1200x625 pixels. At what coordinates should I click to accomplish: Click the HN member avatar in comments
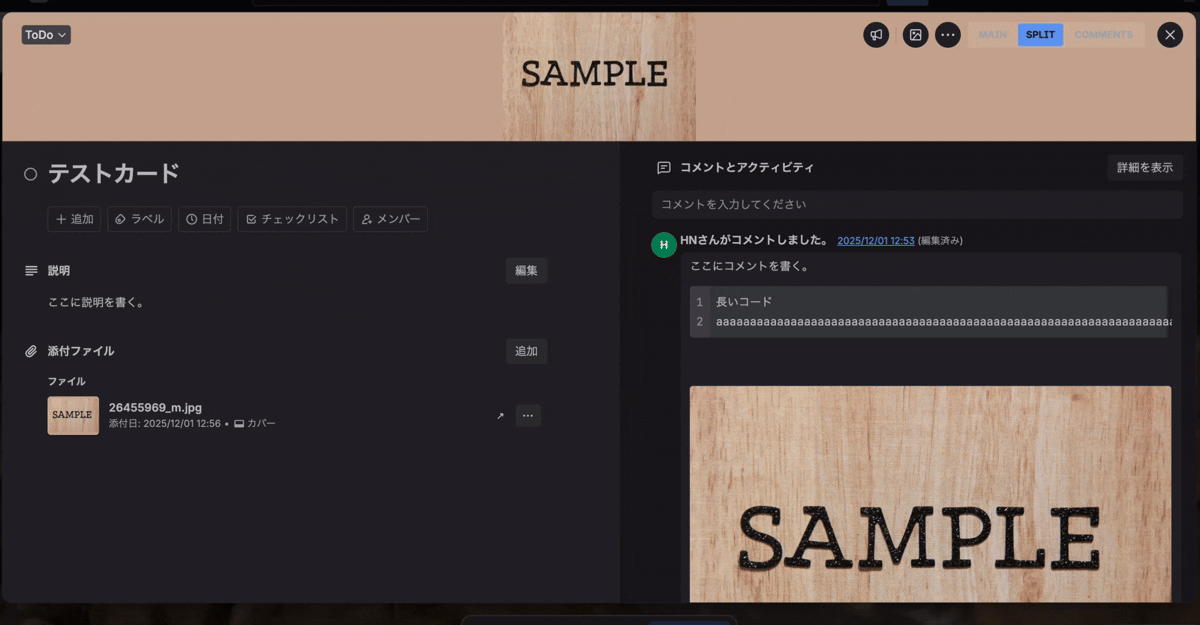click(663, 244)
